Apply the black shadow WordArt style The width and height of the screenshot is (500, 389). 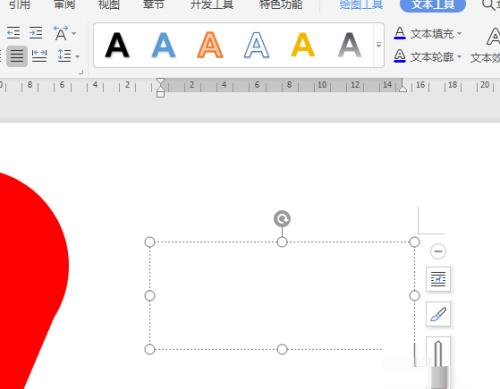[117, 45]
